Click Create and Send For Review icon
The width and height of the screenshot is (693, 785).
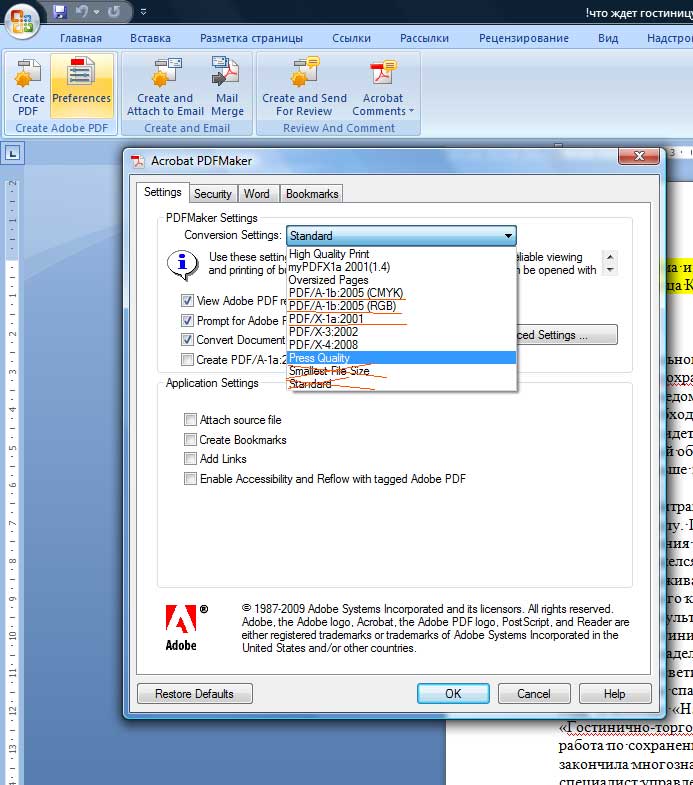tap(304, 87)
